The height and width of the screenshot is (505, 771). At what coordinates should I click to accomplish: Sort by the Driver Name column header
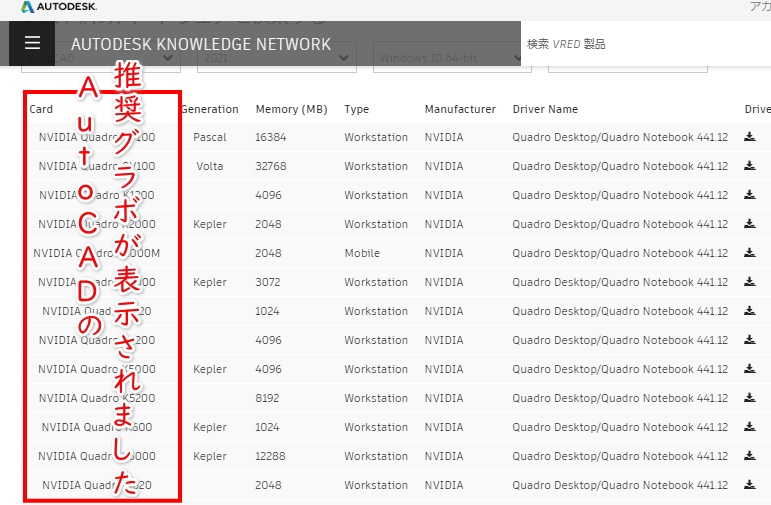[x=545, y=109]
